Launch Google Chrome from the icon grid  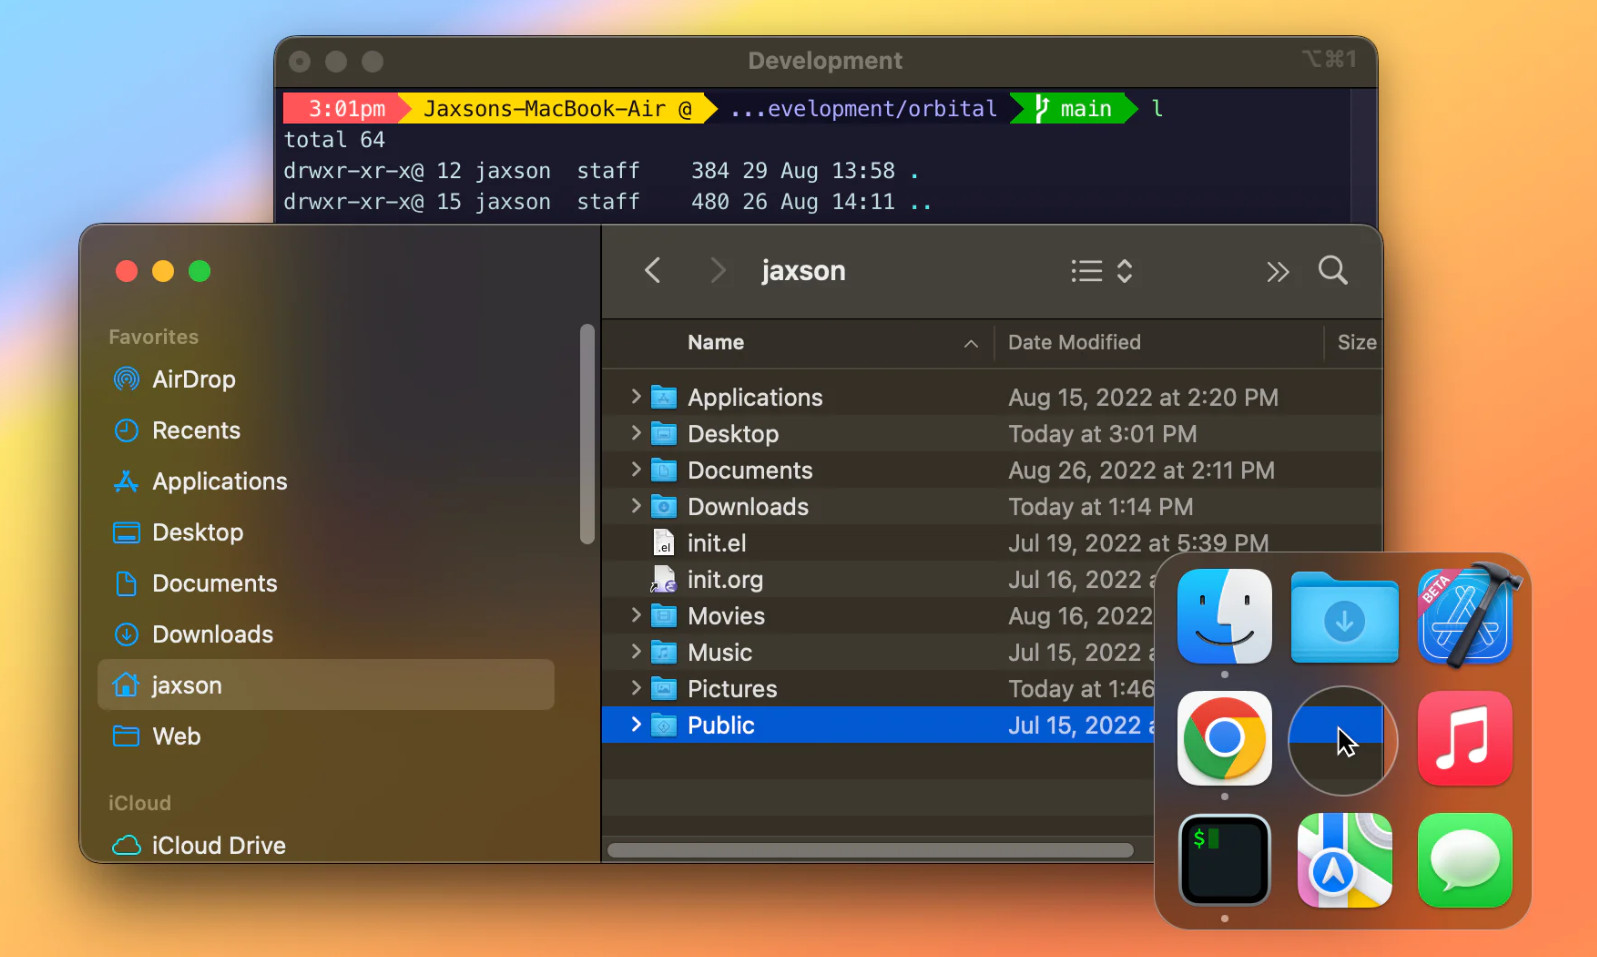tap(1224, 738)
